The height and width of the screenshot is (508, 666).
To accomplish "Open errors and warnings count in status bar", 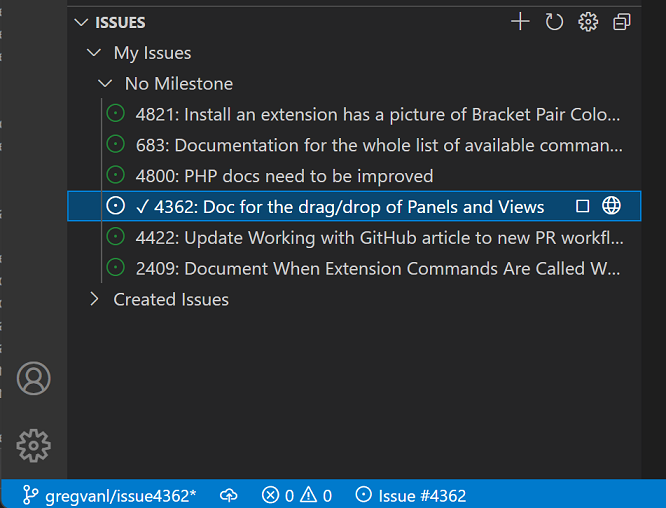I will 297,495.
